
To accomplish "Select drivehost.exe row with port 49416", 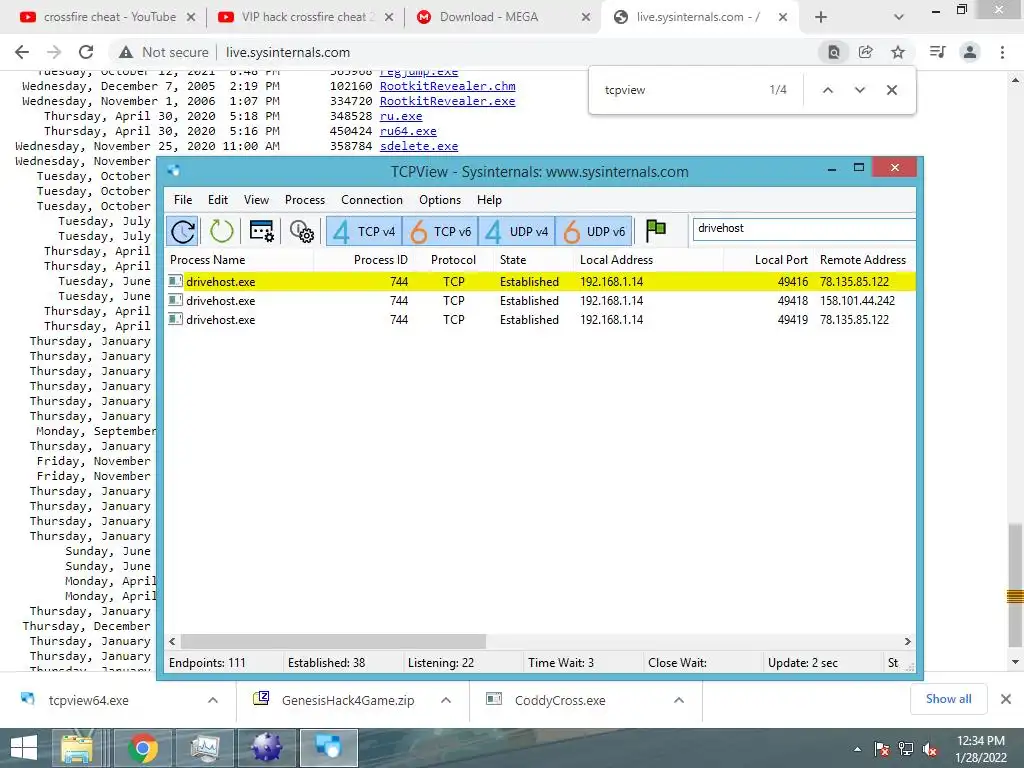I will [540, 281].
